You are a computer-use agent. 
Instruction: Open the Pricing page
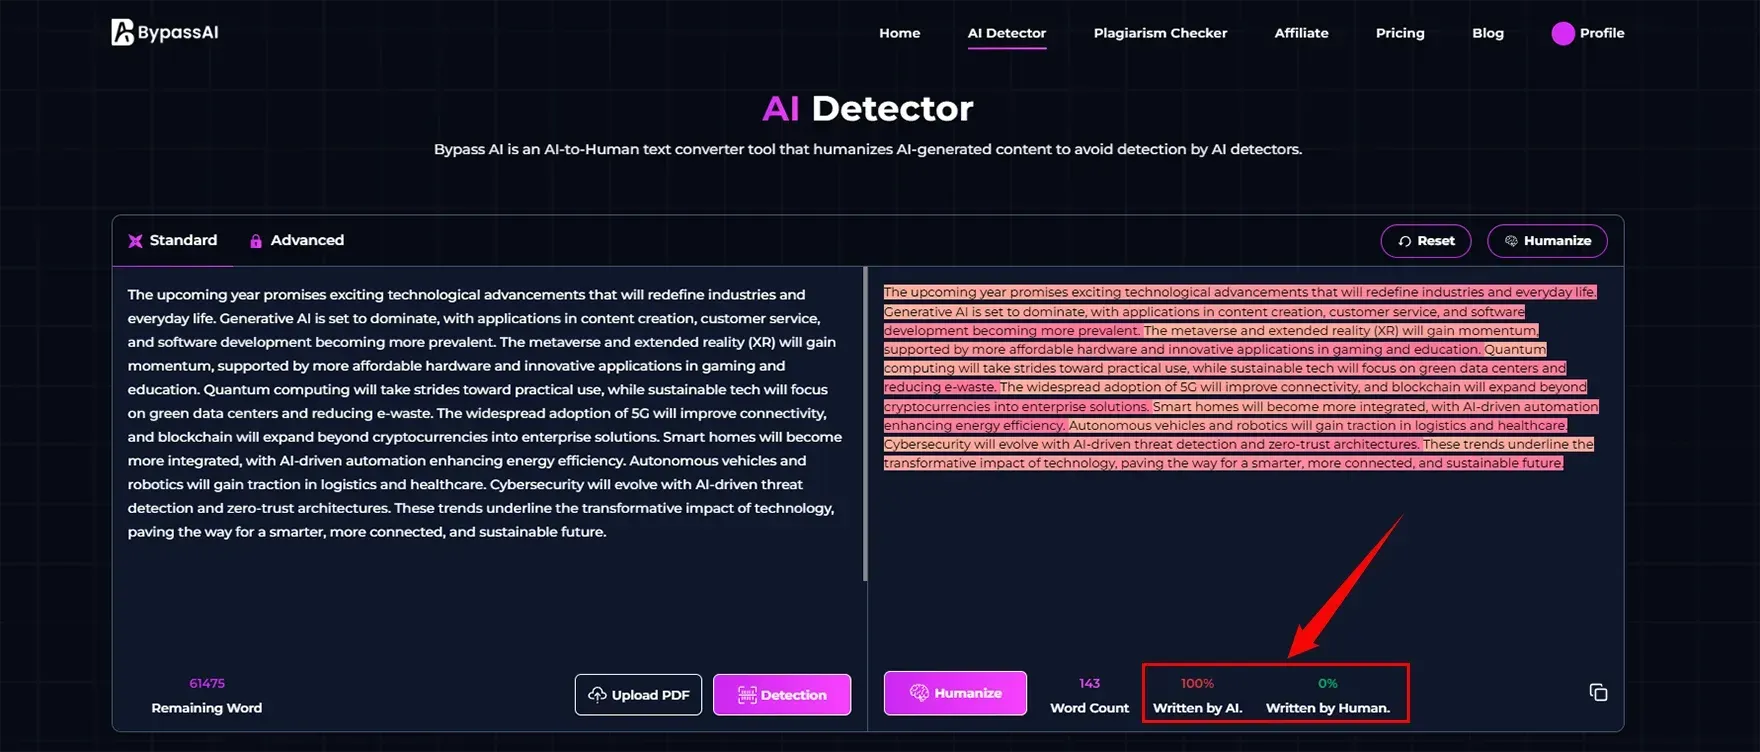pos(1400,33)
